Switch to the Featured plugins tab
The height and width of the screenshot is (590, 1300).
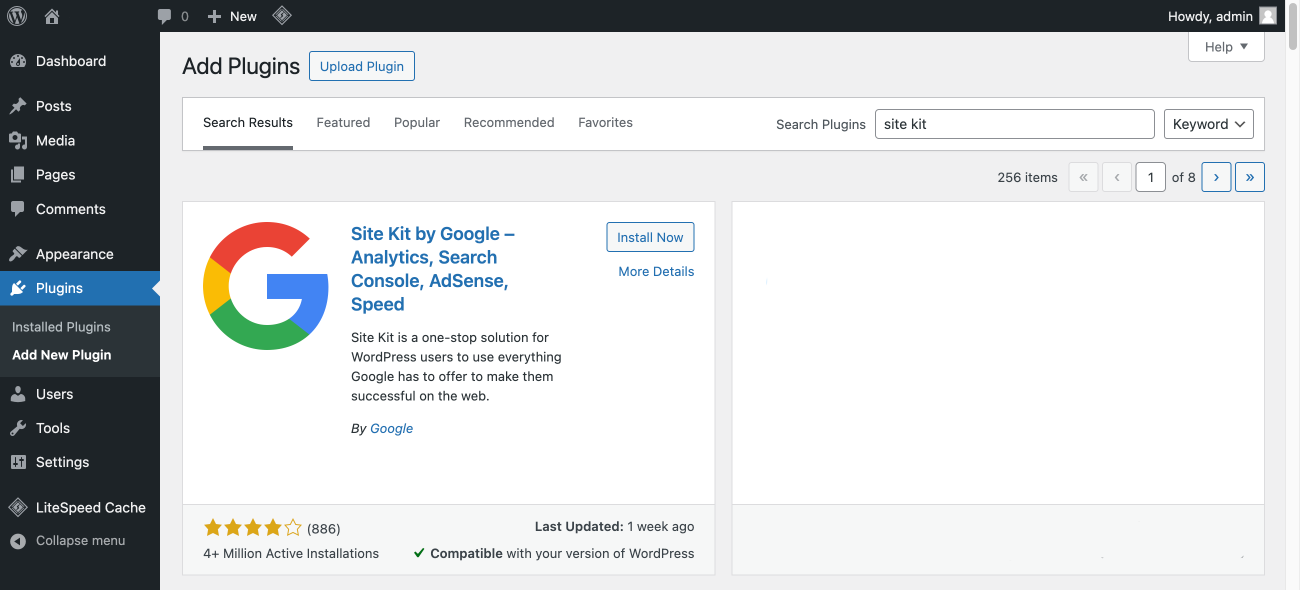(x=343, y=122)
